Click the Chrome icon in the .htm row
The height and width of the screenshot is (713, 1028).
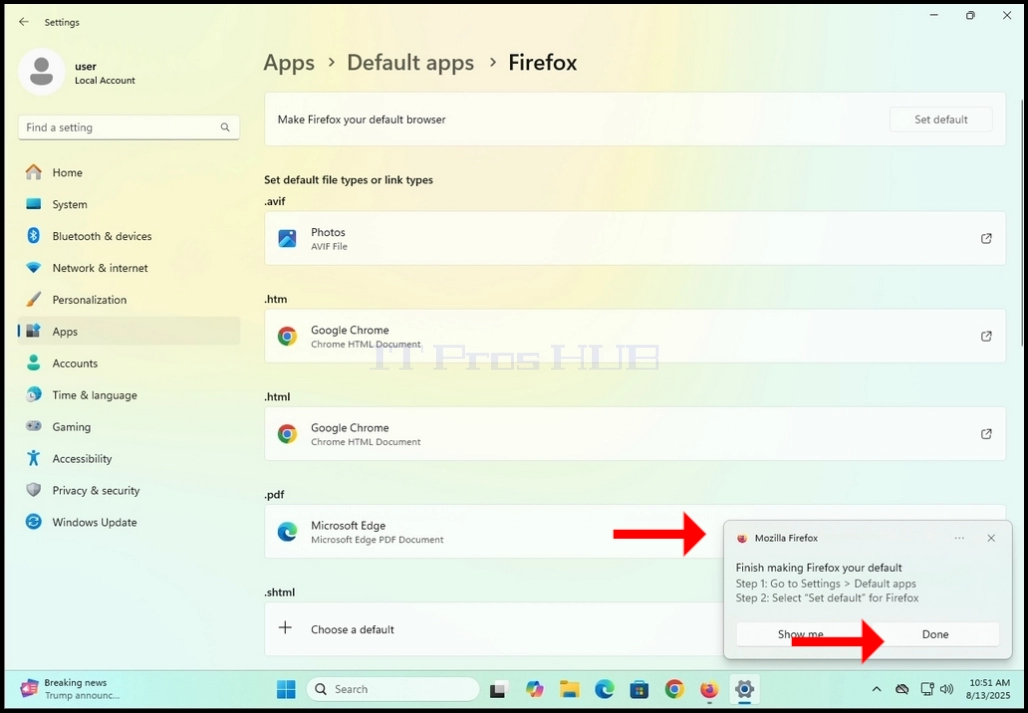click(287, 336)
